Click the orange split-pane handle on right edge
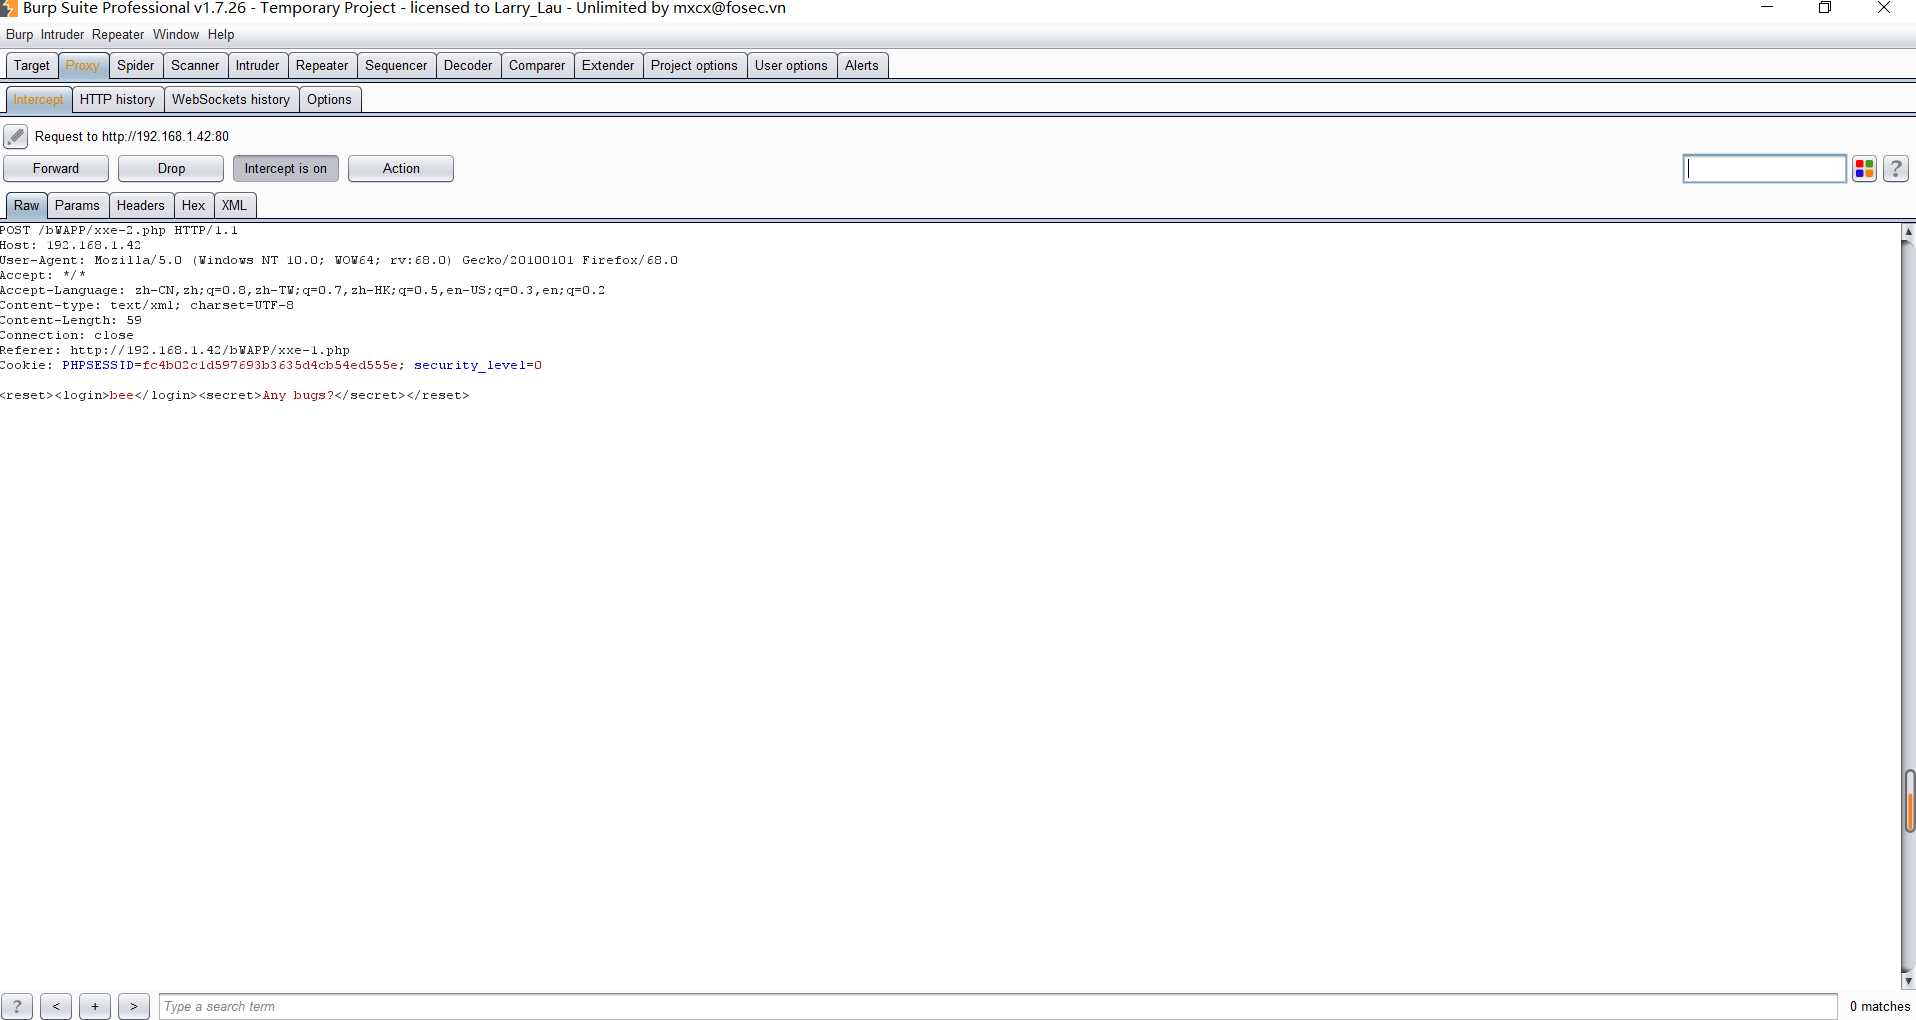Screen dimensions: 1916x1020 tap(1910, 802)
